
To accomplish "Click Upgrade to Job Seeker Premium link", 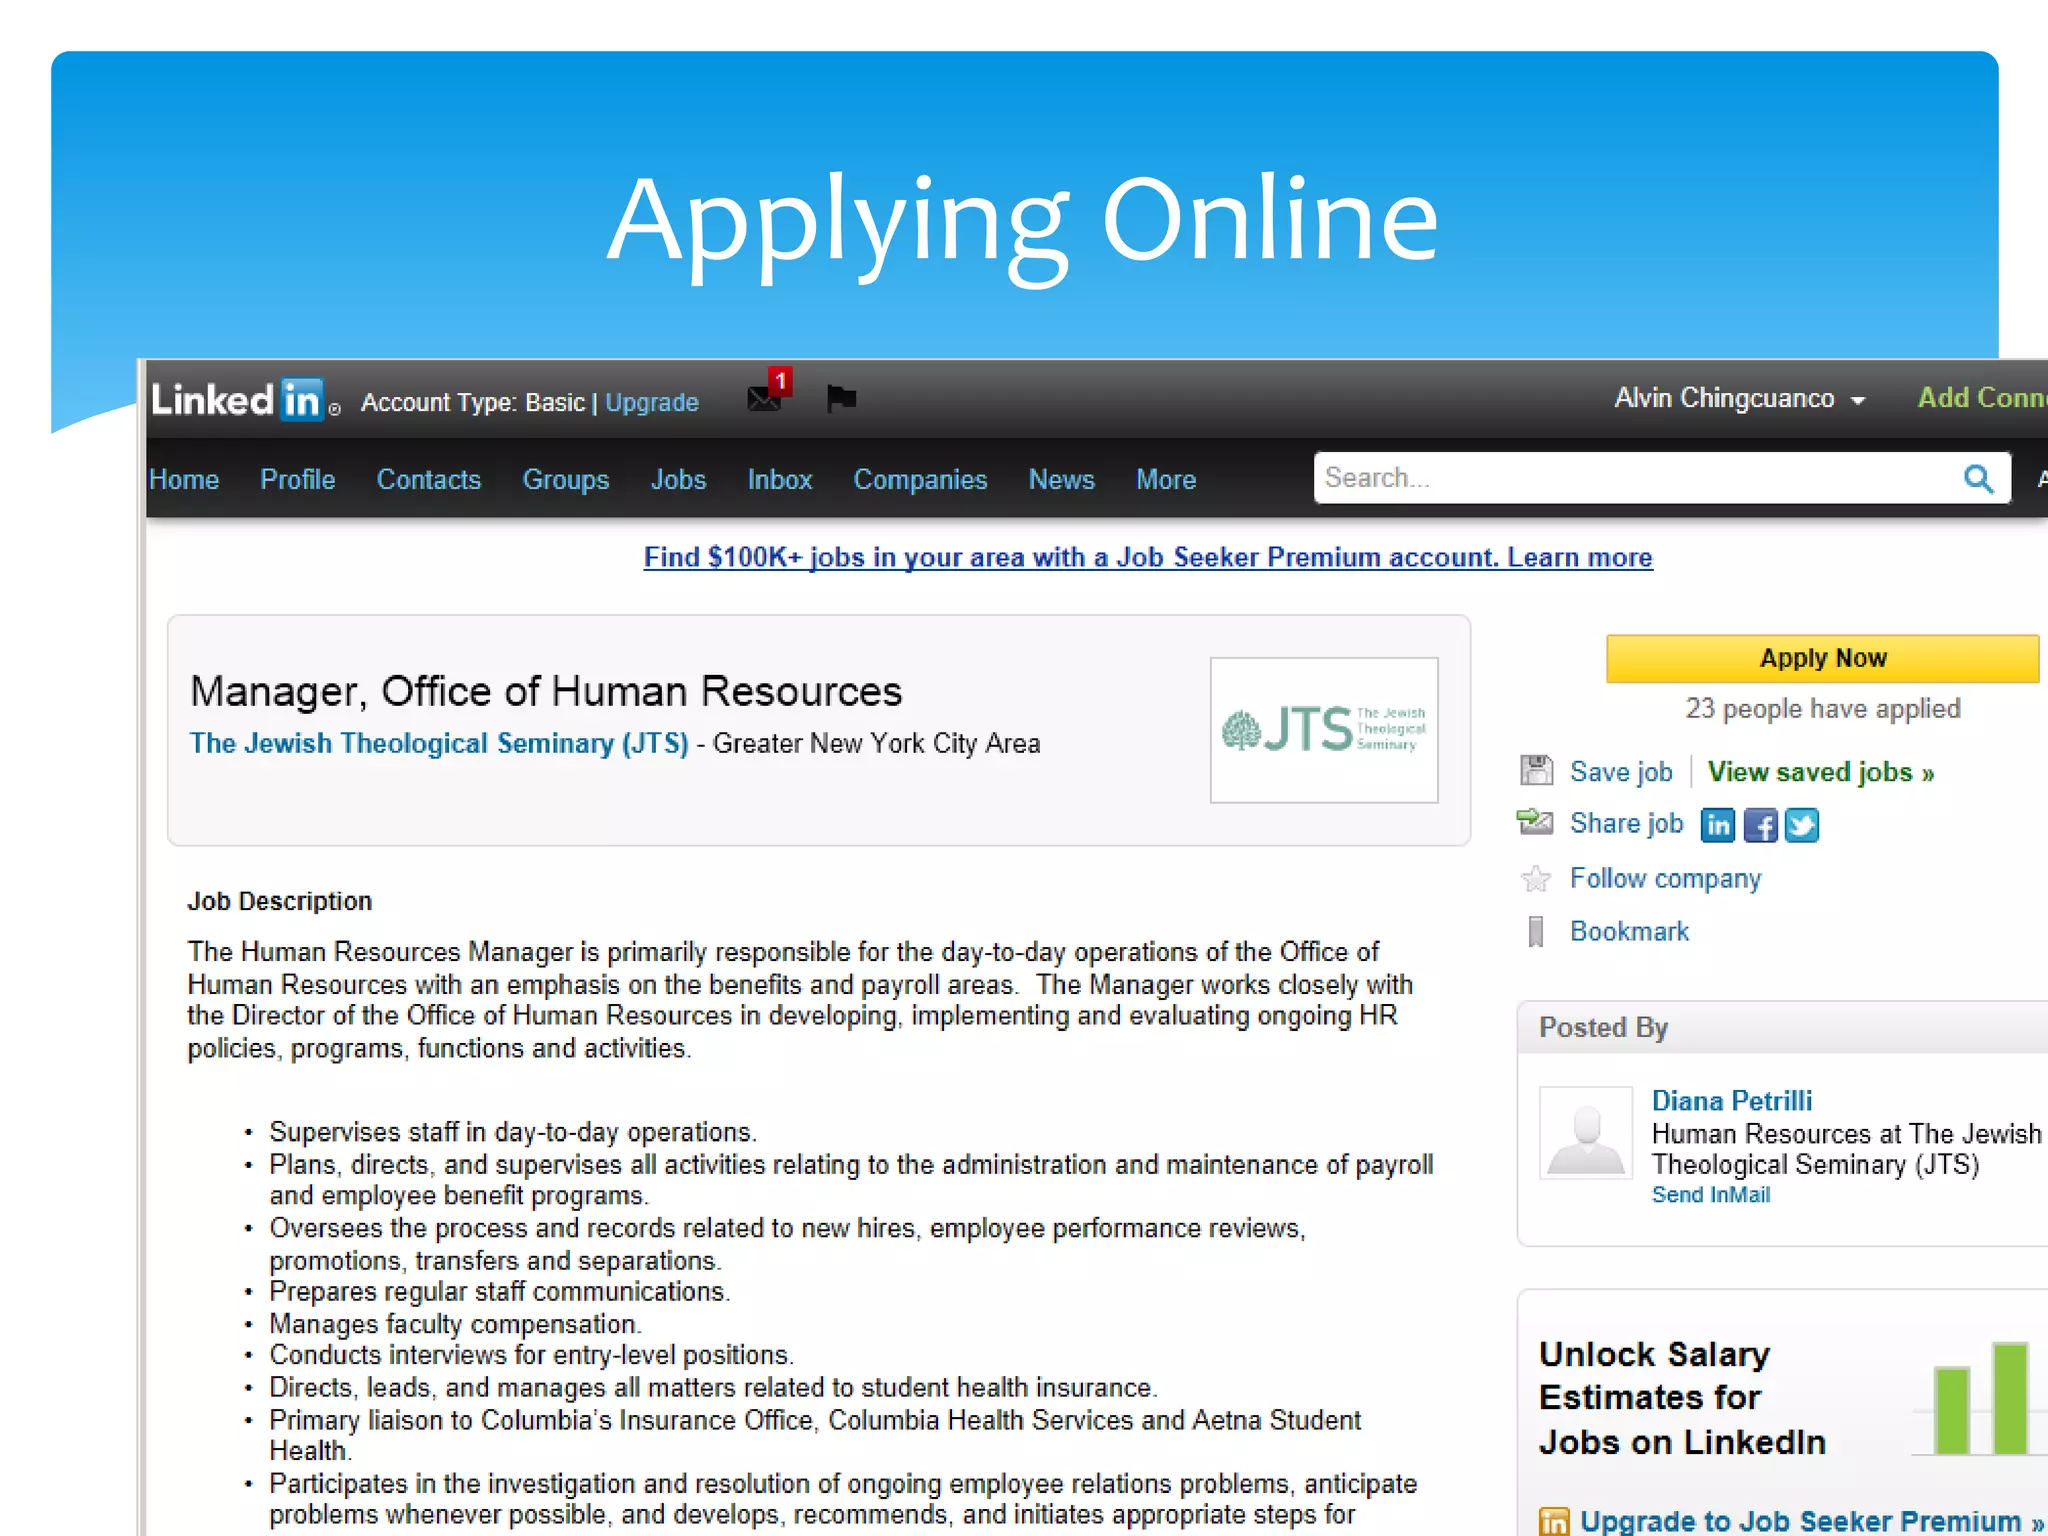I will tap(1812, 1521).
